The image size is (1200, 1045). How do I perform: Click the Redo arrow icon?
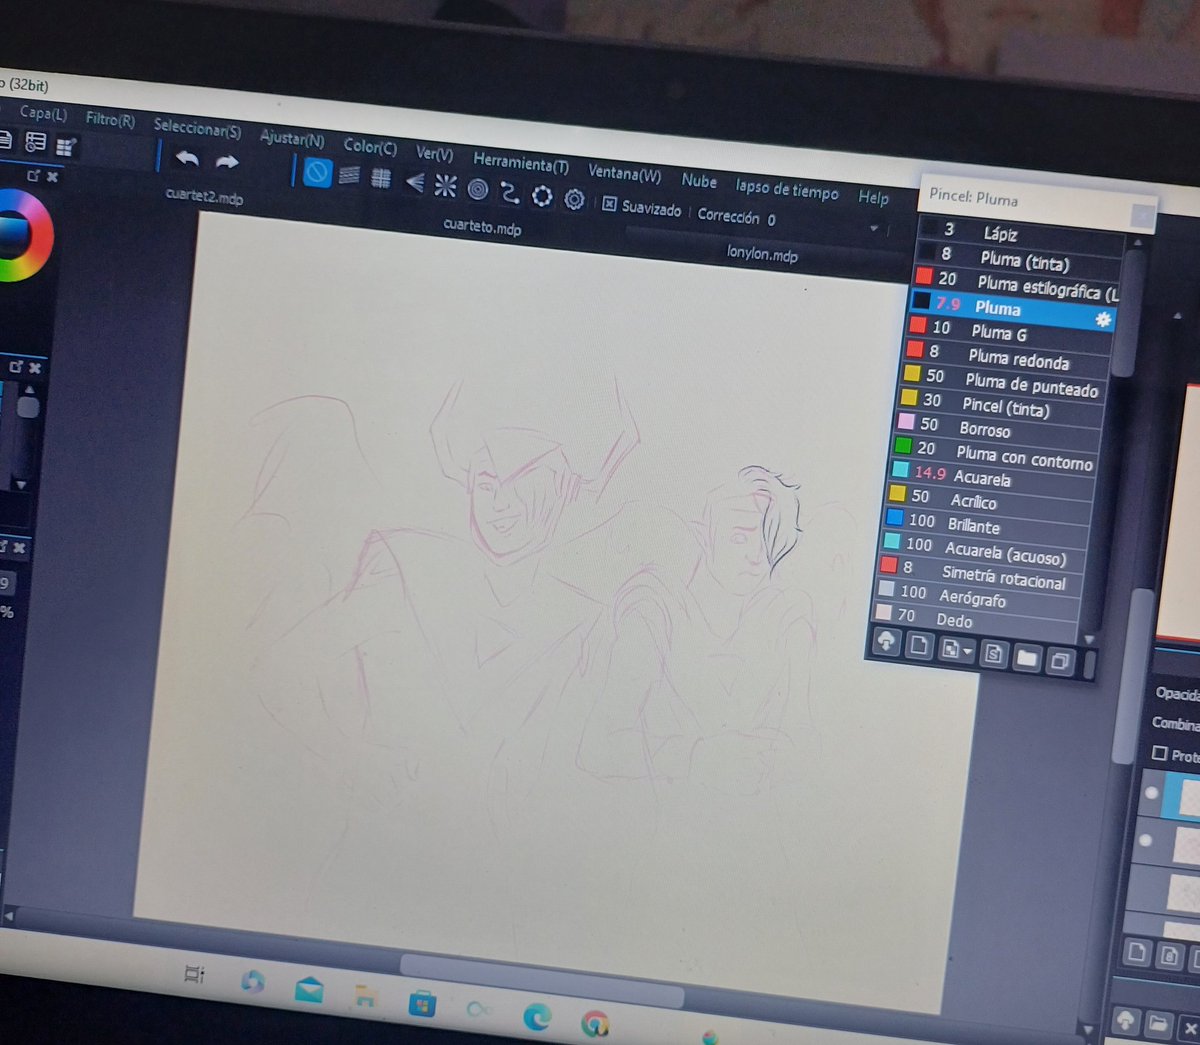pos(227,162)
